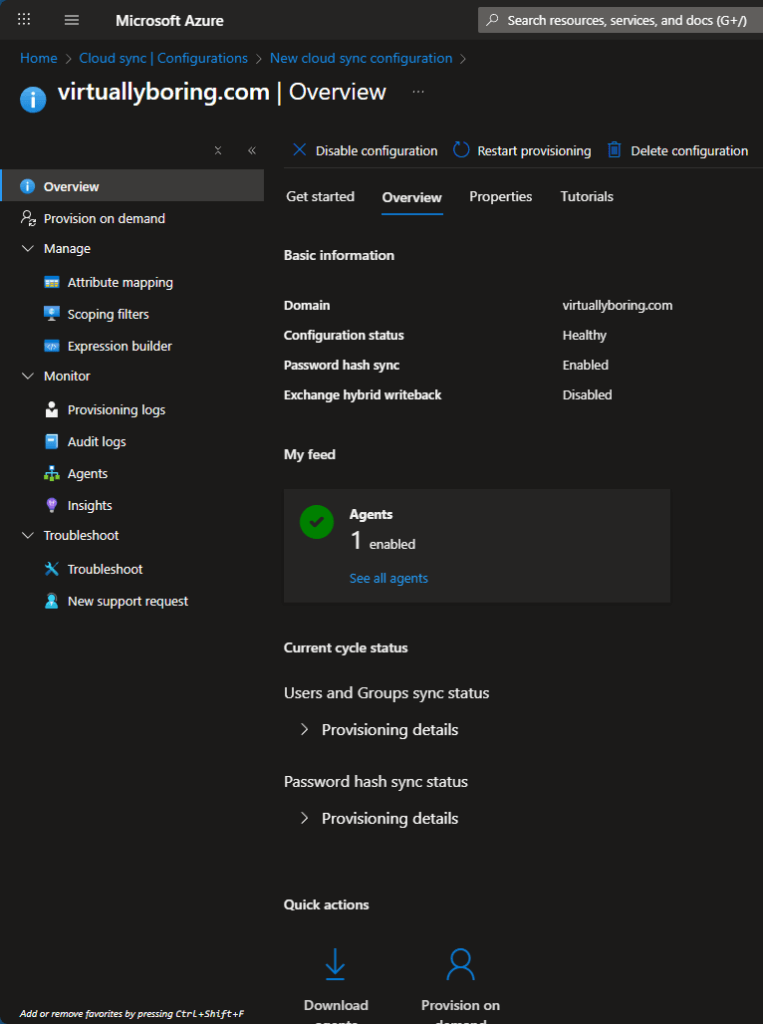This screenshot has width=763, height=1024.
Task: Collapse the Monitor section chevron
Action: pyautogui.click(x=27, y=376)
